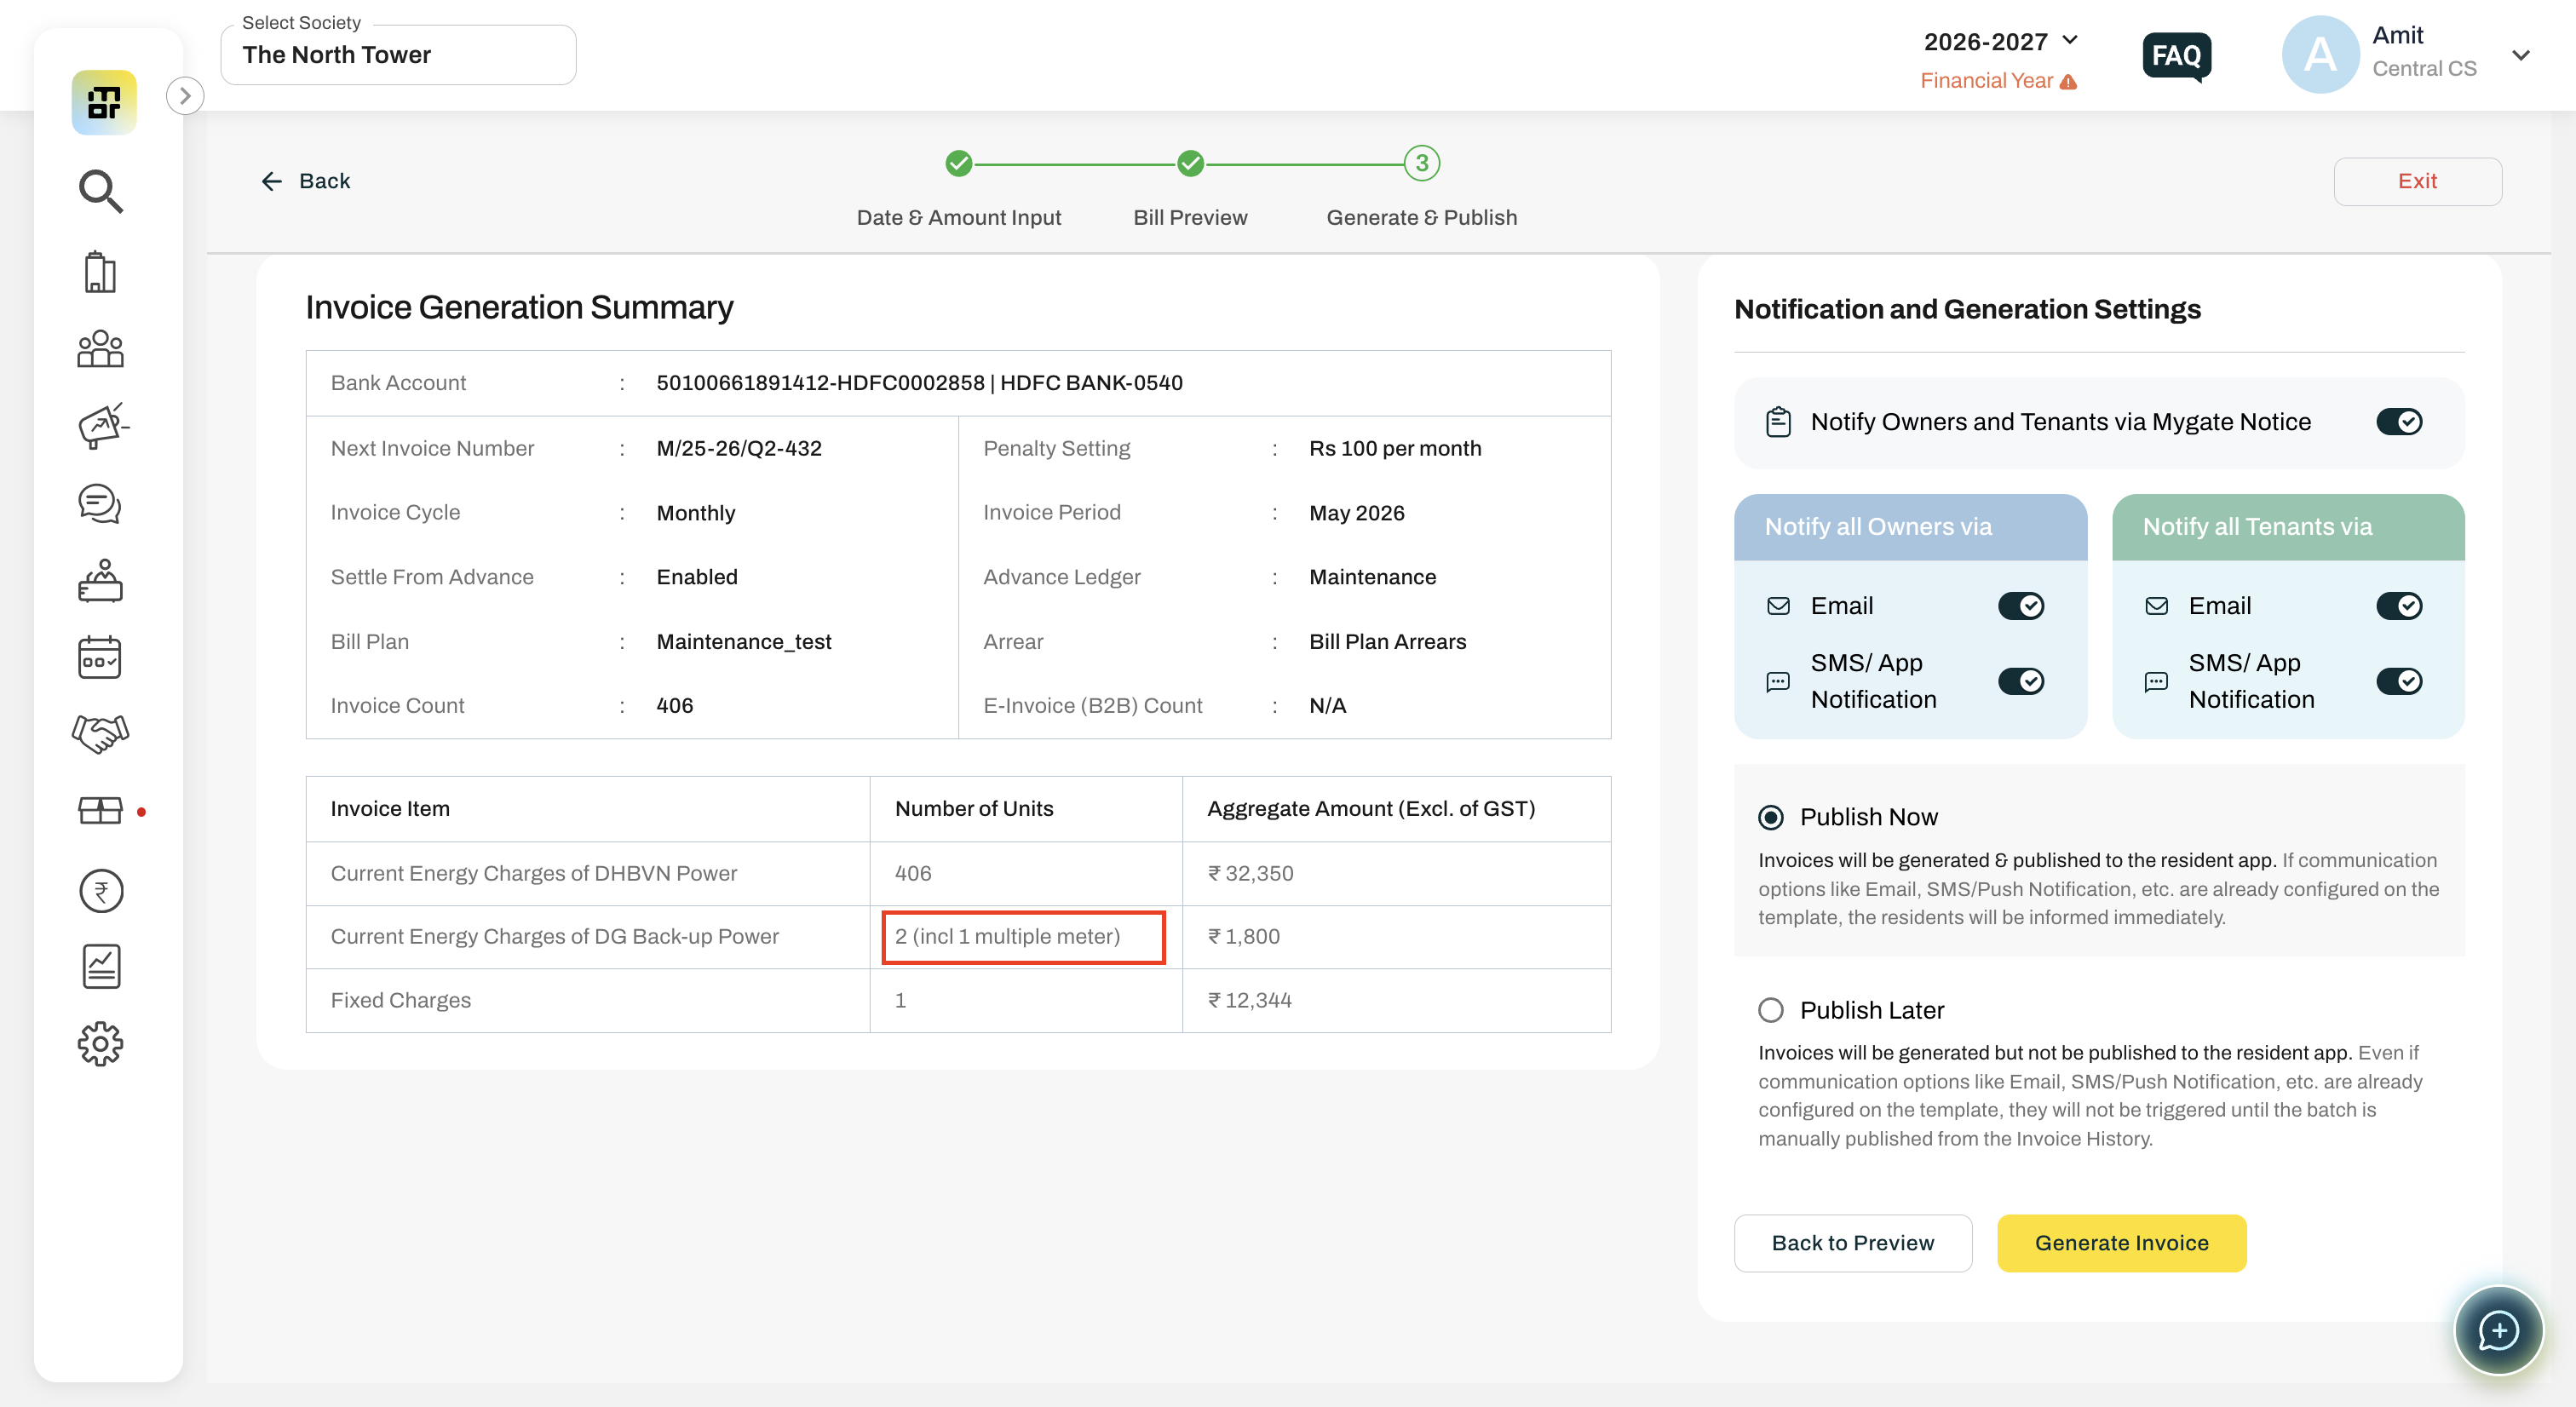Expand the Amit profile menu
This screenshot has height=1407, width=2576.
(x=2520, y=55)
